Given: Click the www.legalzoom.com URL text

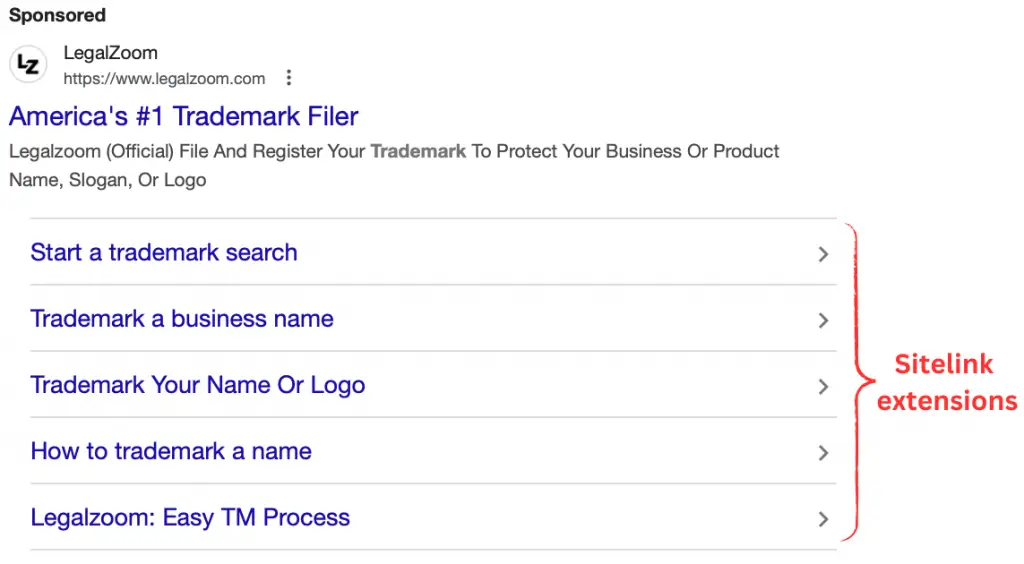Looking at the screenshot, I should 164,78.
